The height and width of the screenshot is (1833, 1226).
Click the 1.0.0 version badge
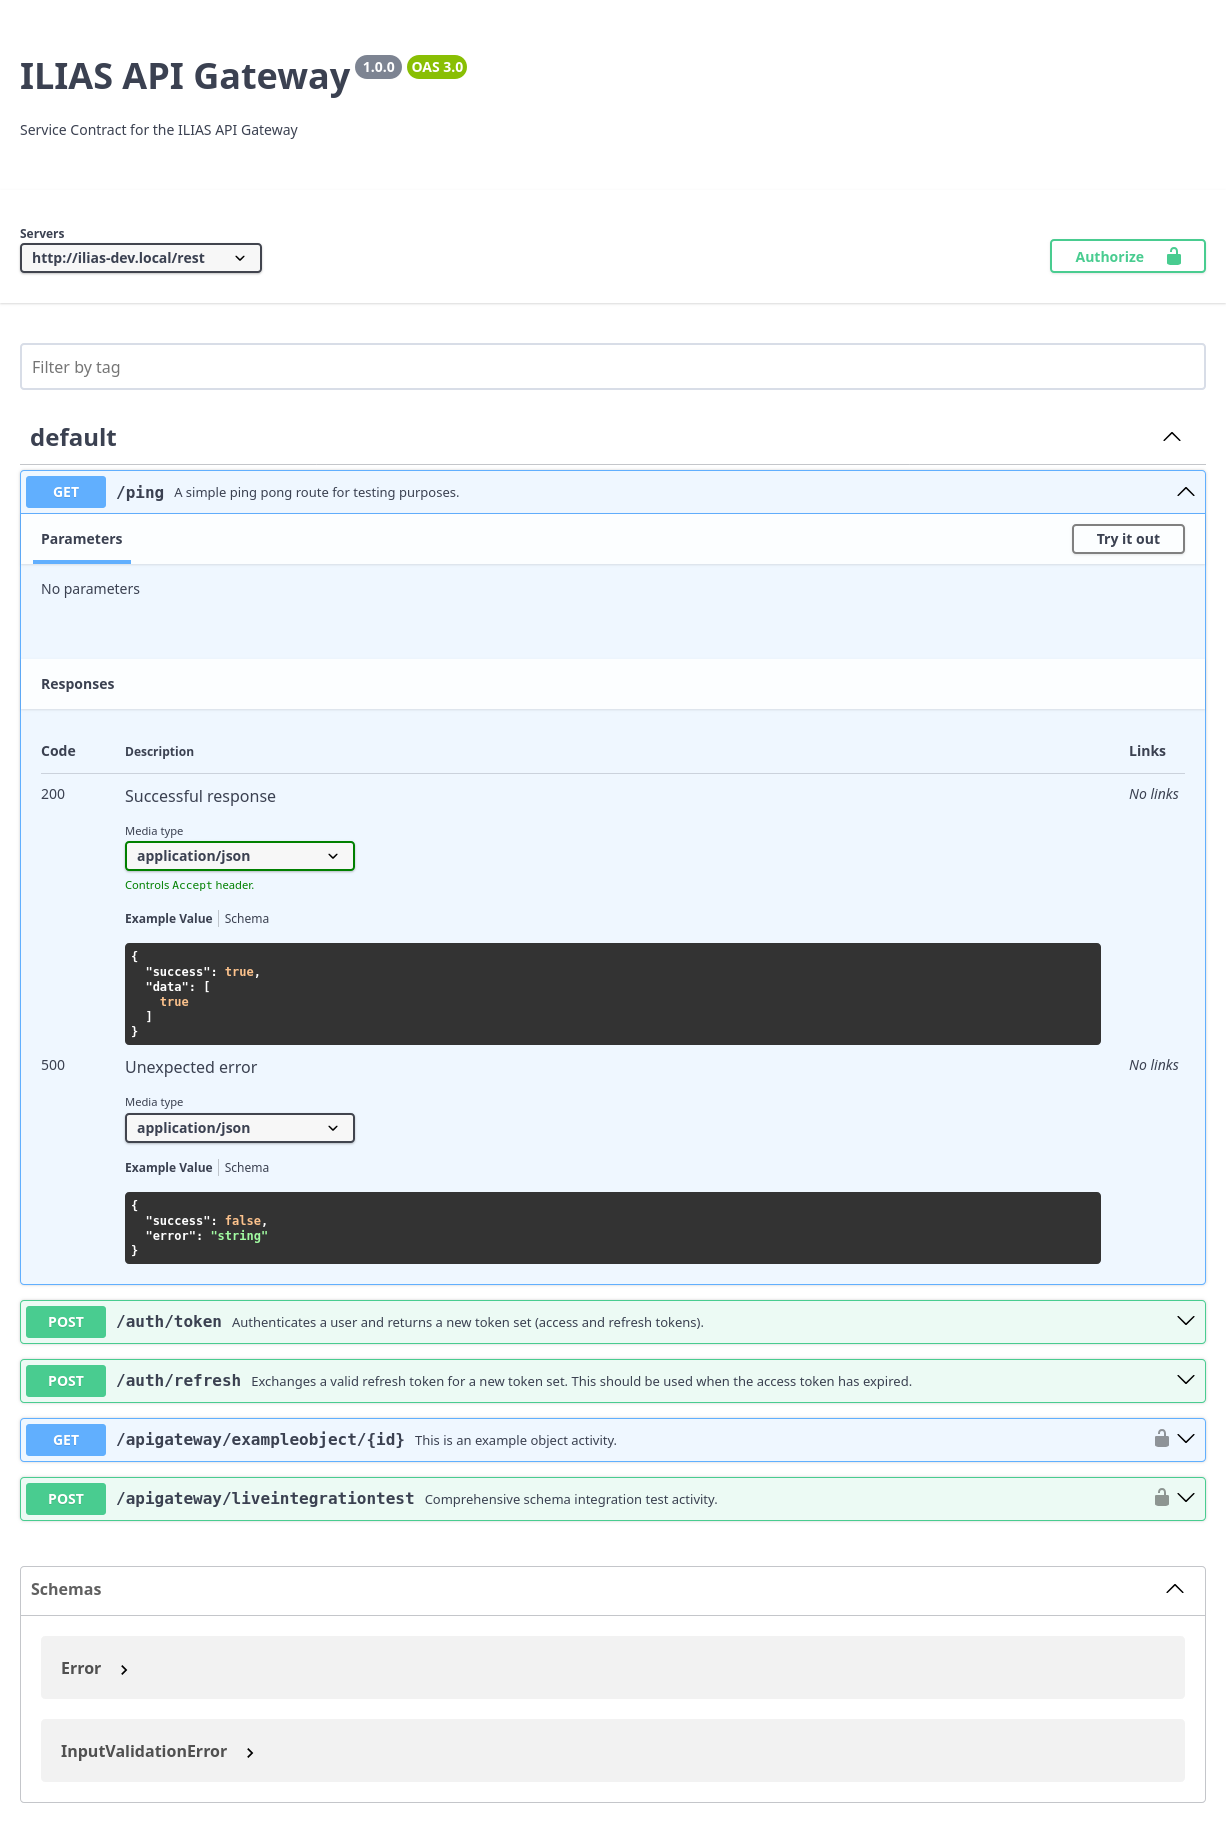[x=378, y=67]
